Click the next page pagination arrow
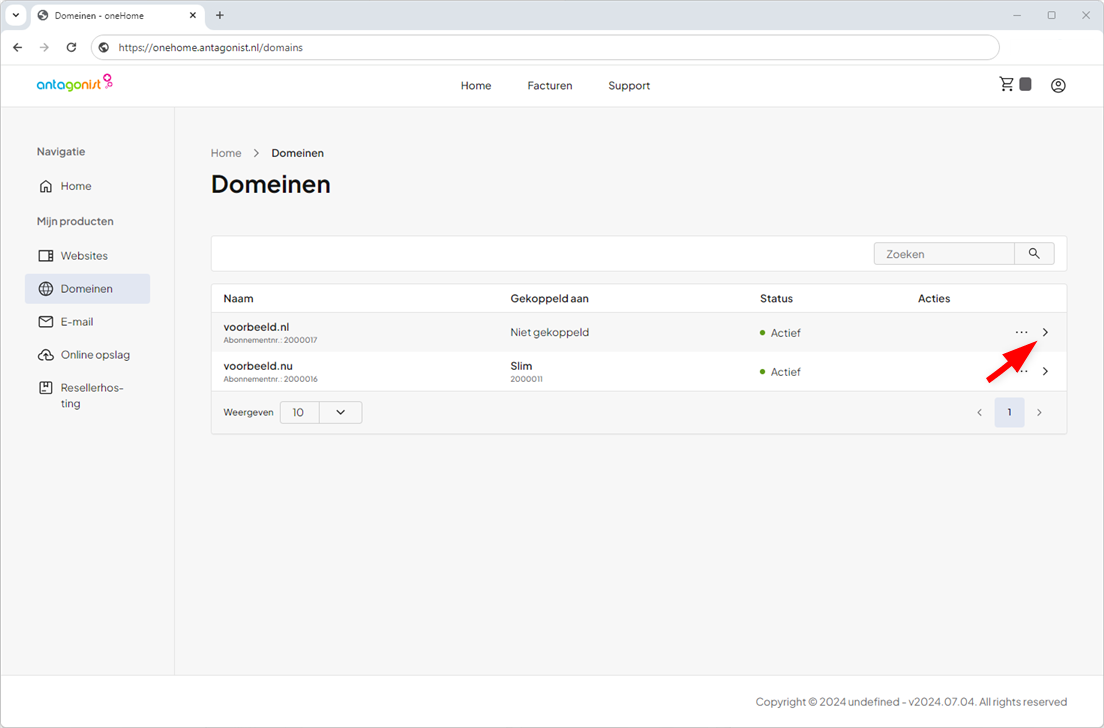This screenshot has height=728, width=1104. [1039, 413]
